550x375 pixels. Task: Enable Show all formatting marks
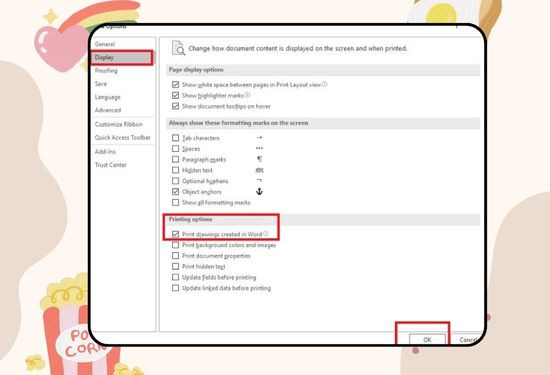click(175, 203)
